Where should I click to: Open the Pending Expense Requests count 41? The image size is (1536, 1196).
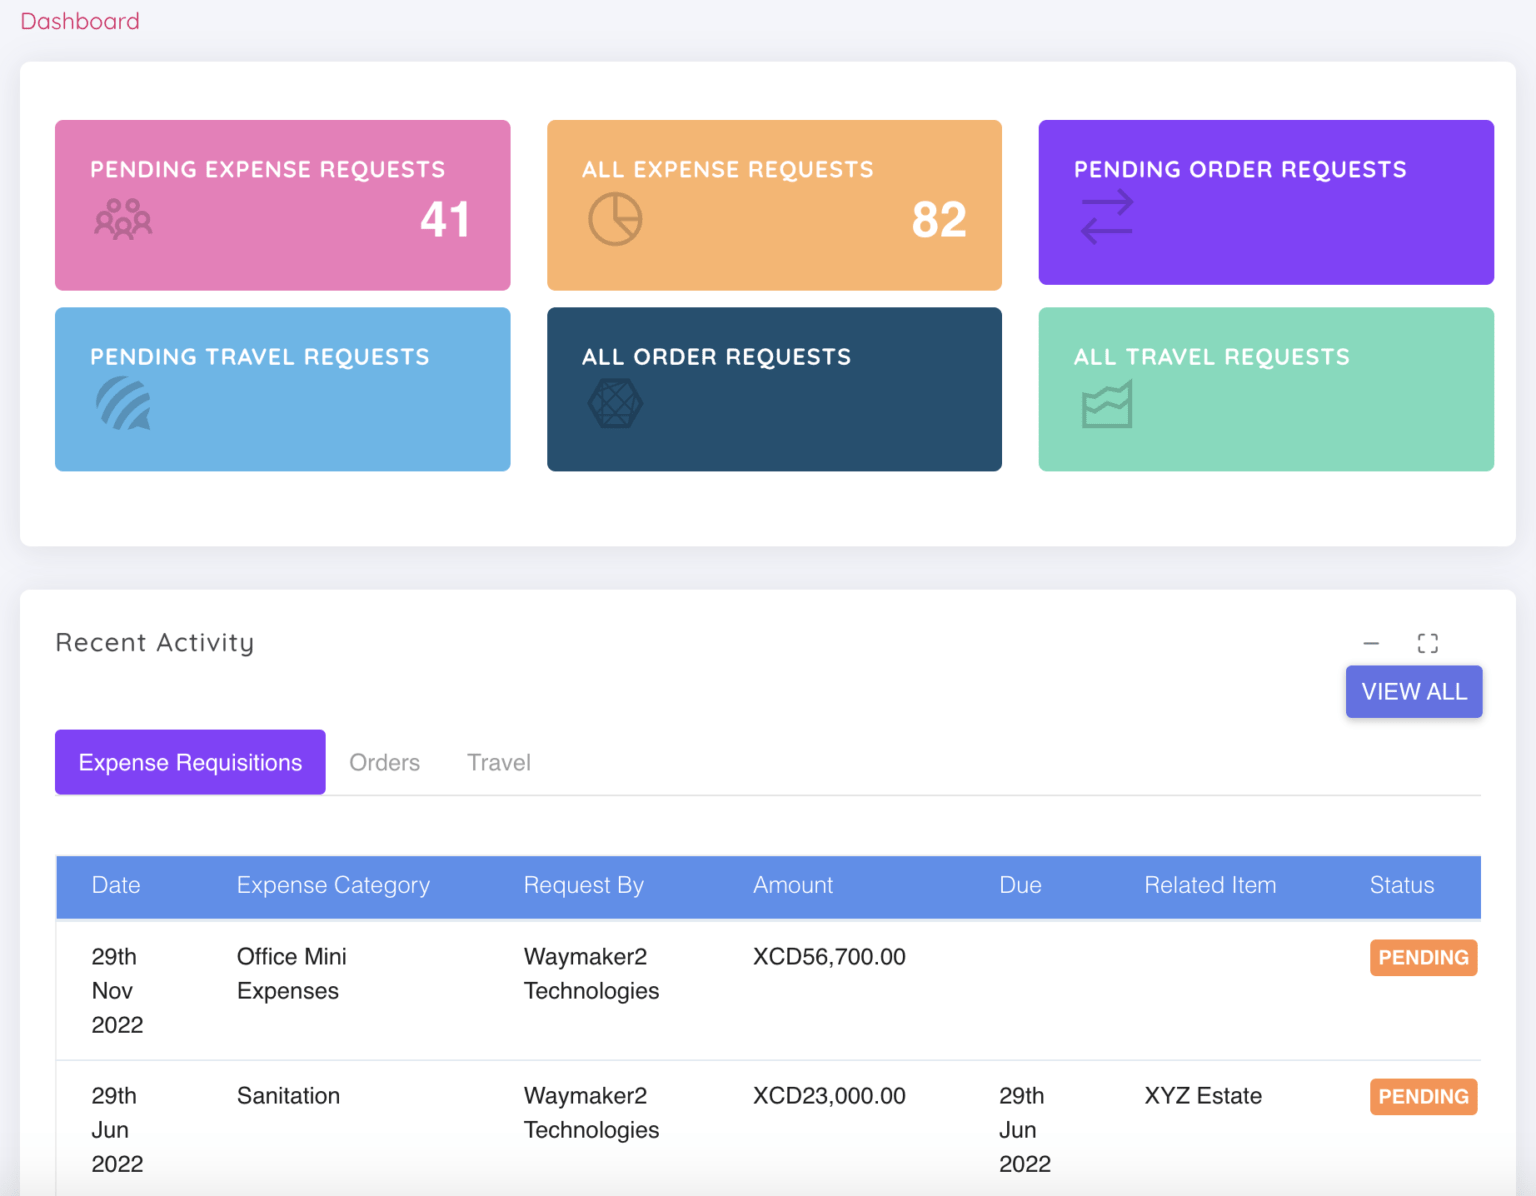(445, 220)
